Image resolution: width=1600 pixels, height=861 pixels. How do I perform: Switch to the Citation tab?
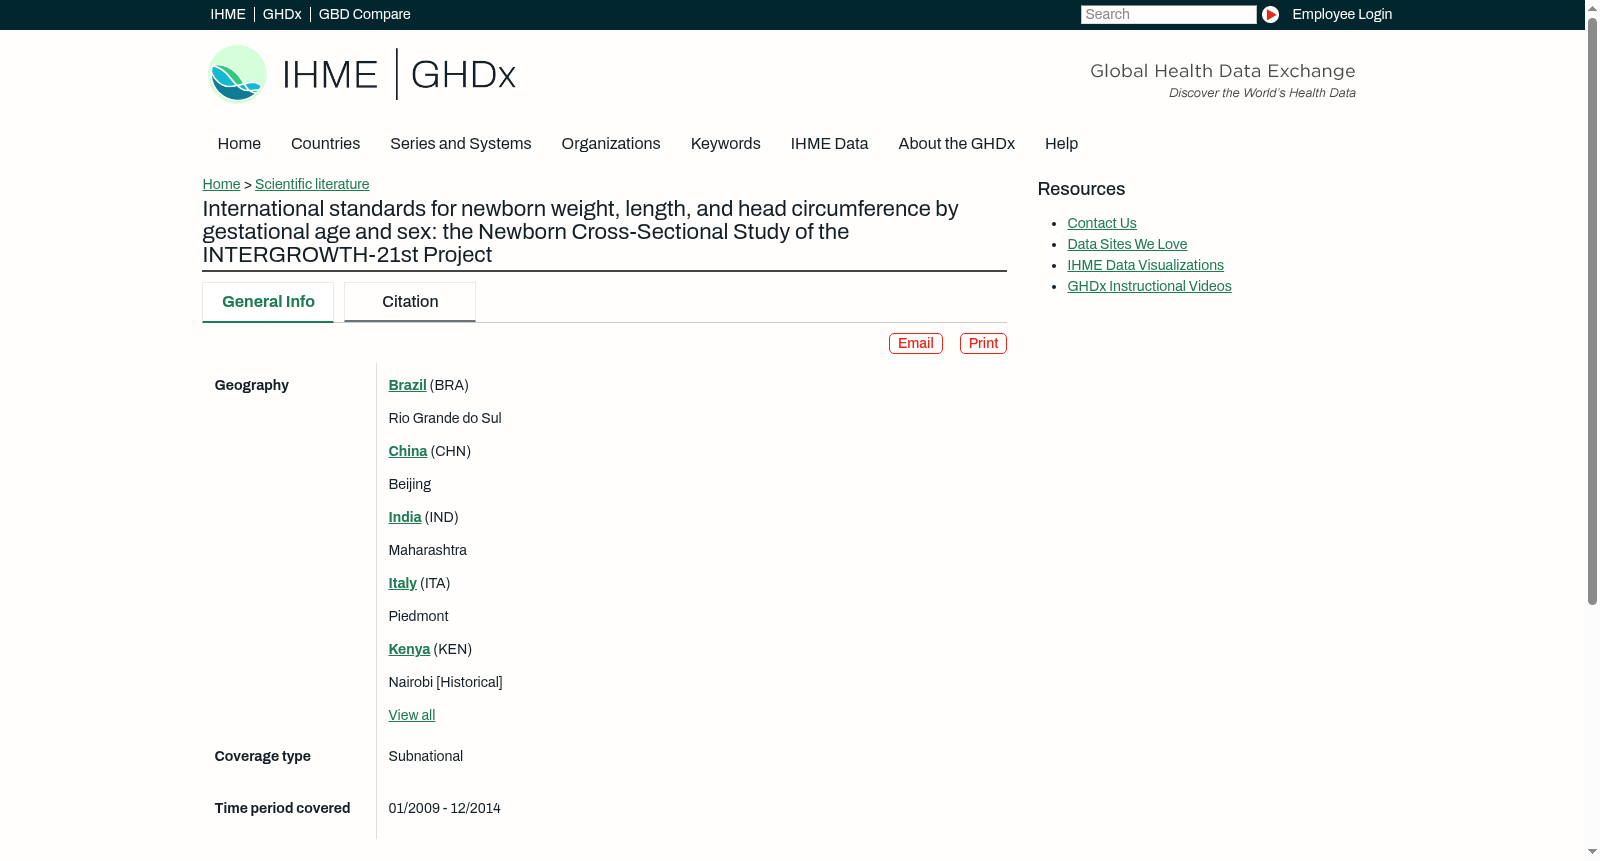(x=410, y=302)
